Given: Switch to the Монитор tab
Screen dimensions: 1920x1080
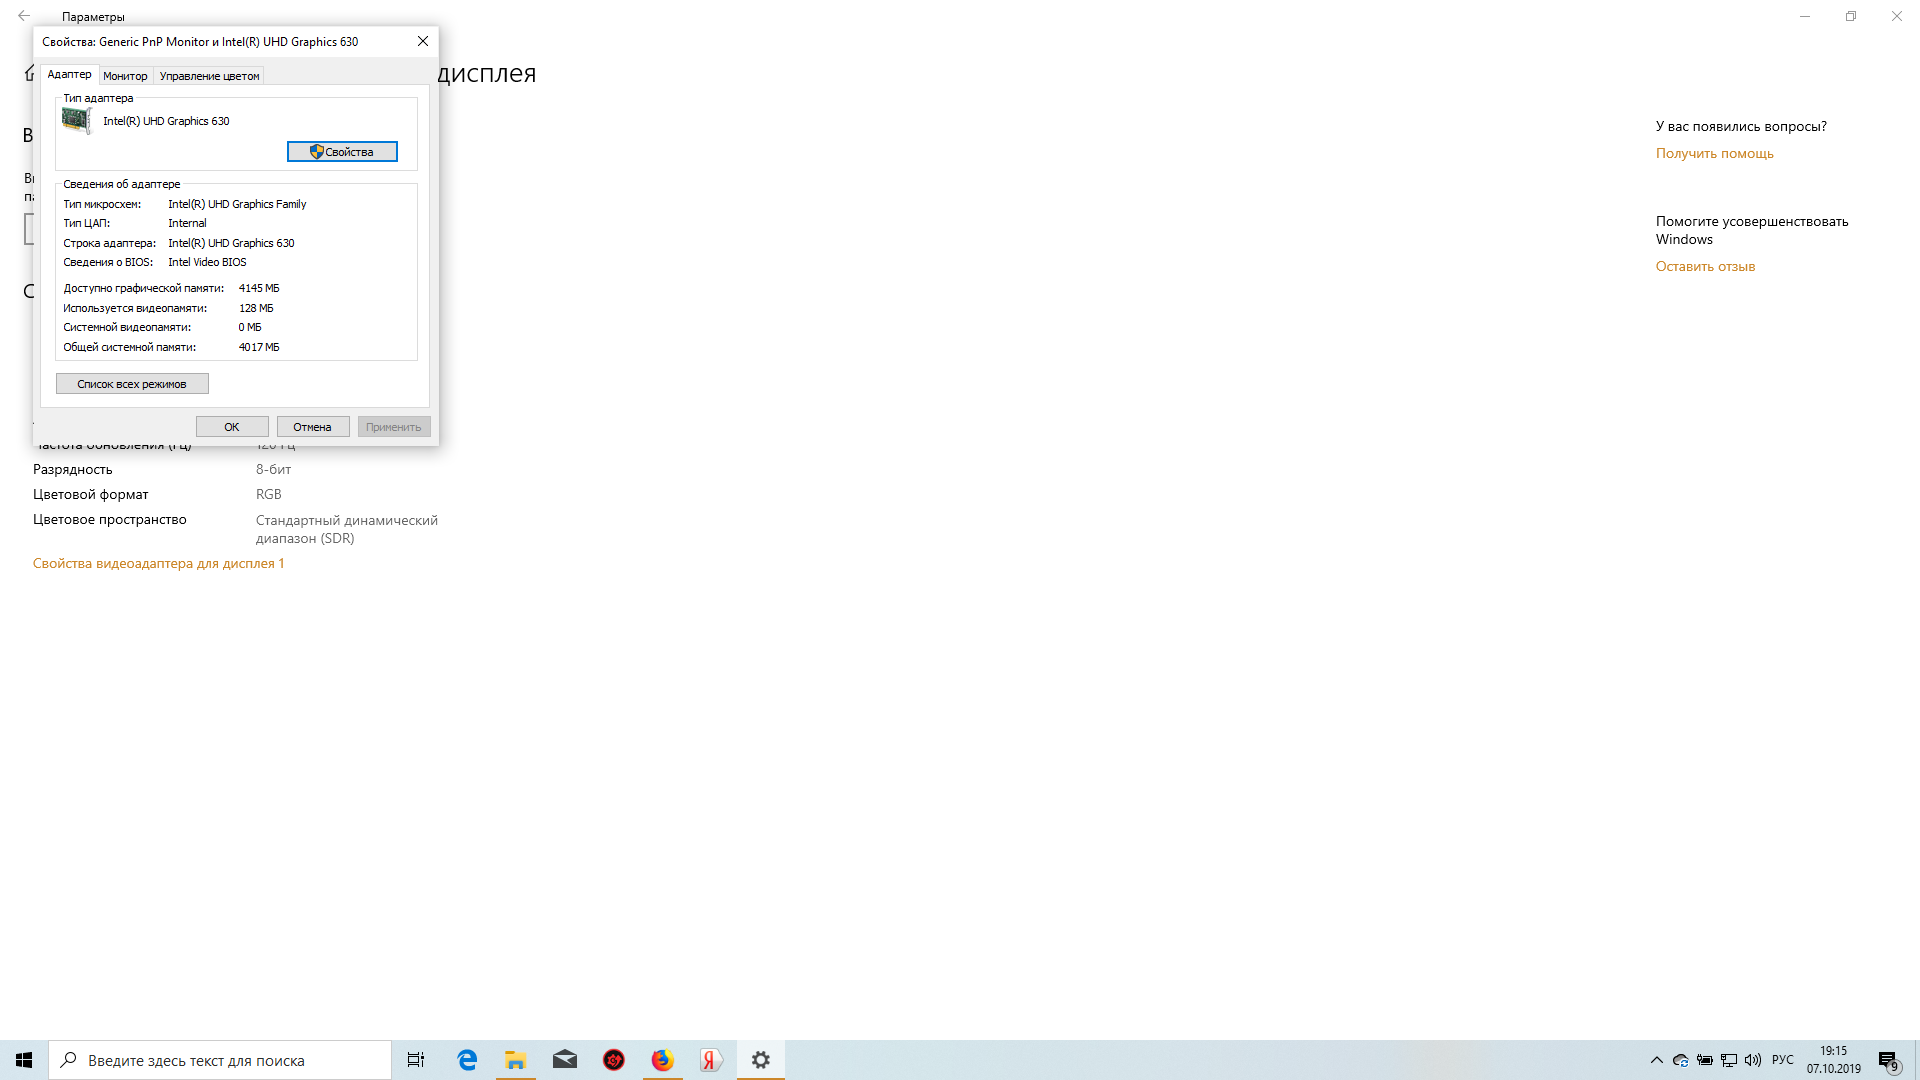Looking at the screenshot, I should tap(125, 76).
